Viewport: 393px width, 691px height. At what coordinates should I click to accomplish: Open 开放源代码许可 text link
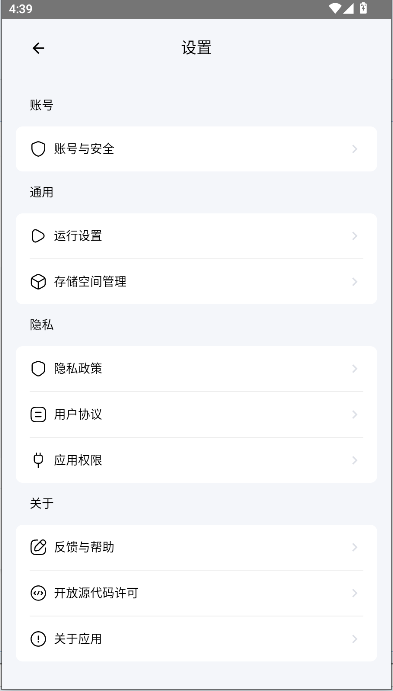(96, 593)
